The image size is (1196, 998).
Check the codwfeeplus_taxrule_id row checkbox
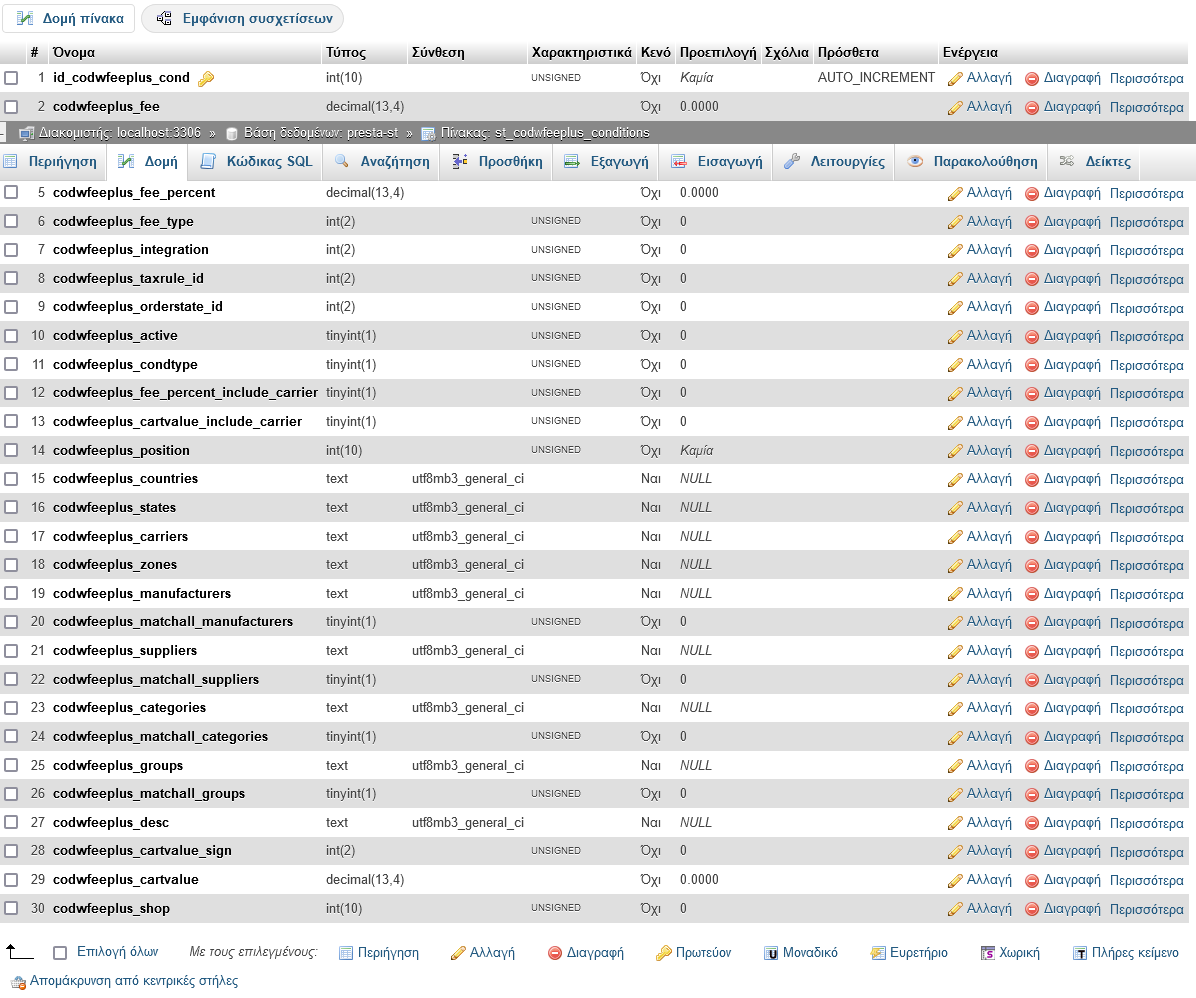click(11, 278)
